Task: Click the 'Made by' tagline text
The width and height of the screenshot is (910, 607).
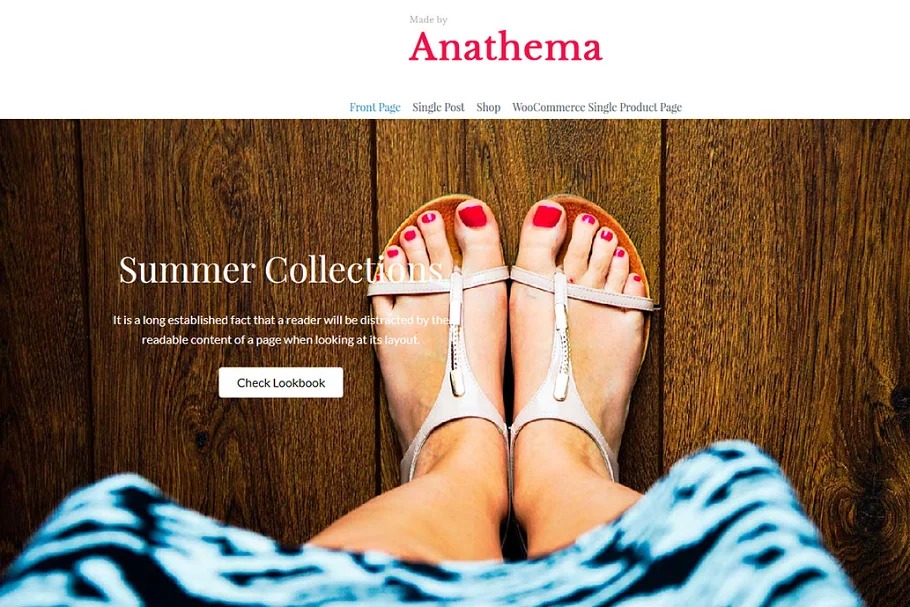Action: point(428,20)
